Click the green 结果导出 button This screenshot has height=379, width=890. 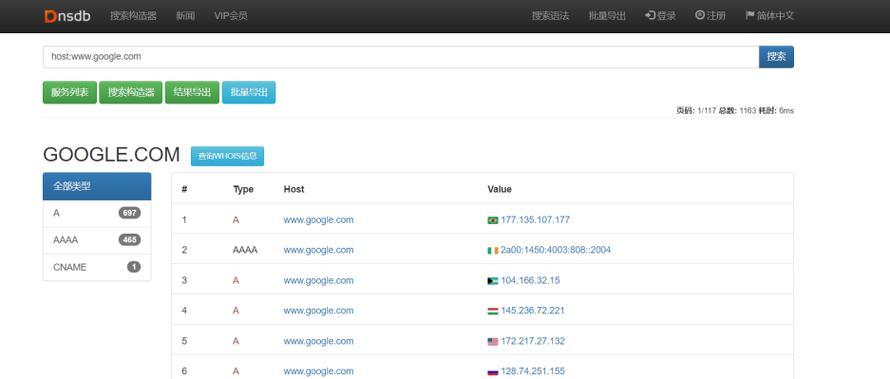click(192, 92)
